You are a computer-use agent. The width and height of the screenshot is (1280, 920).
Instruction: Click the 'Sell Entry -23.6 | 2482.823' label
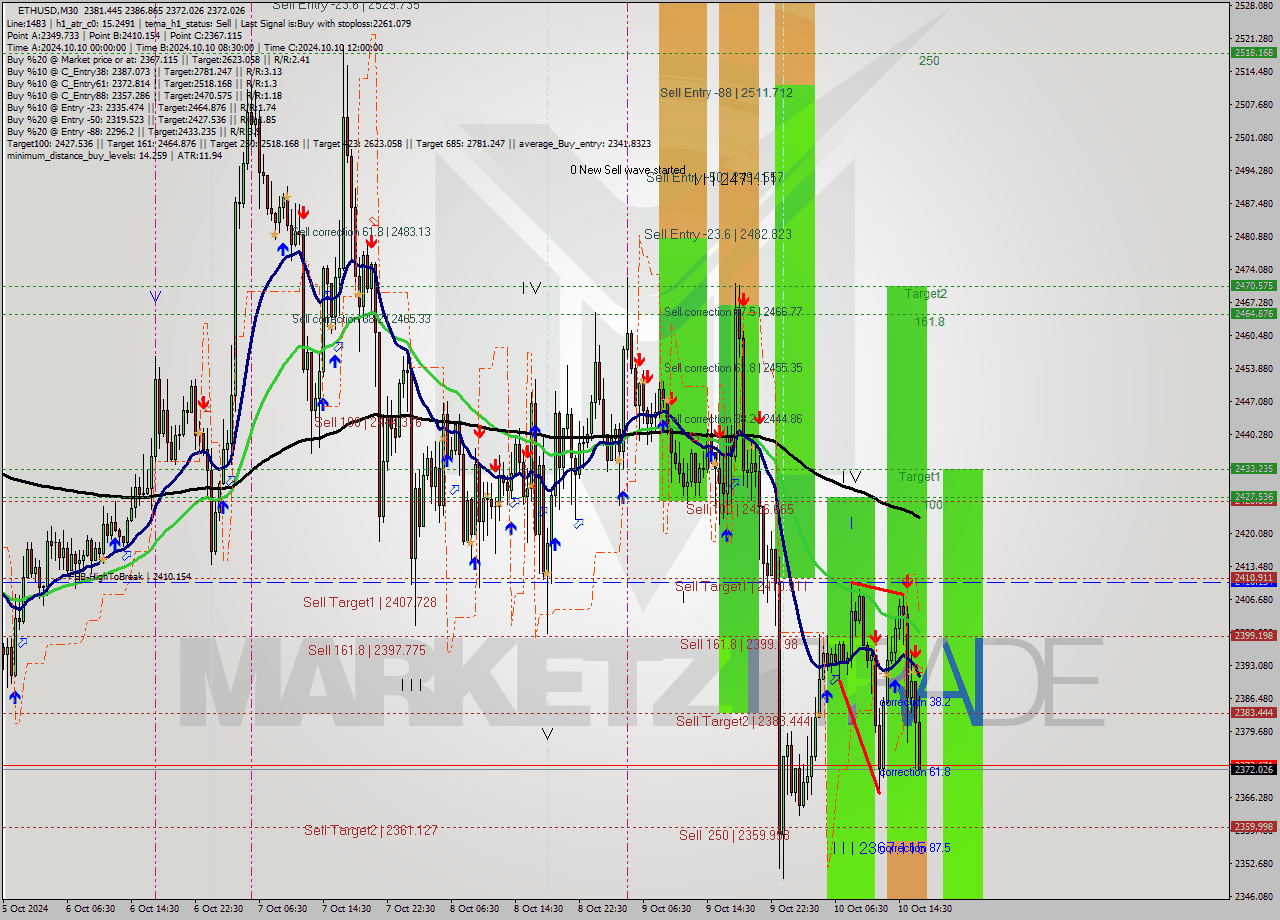718,234
